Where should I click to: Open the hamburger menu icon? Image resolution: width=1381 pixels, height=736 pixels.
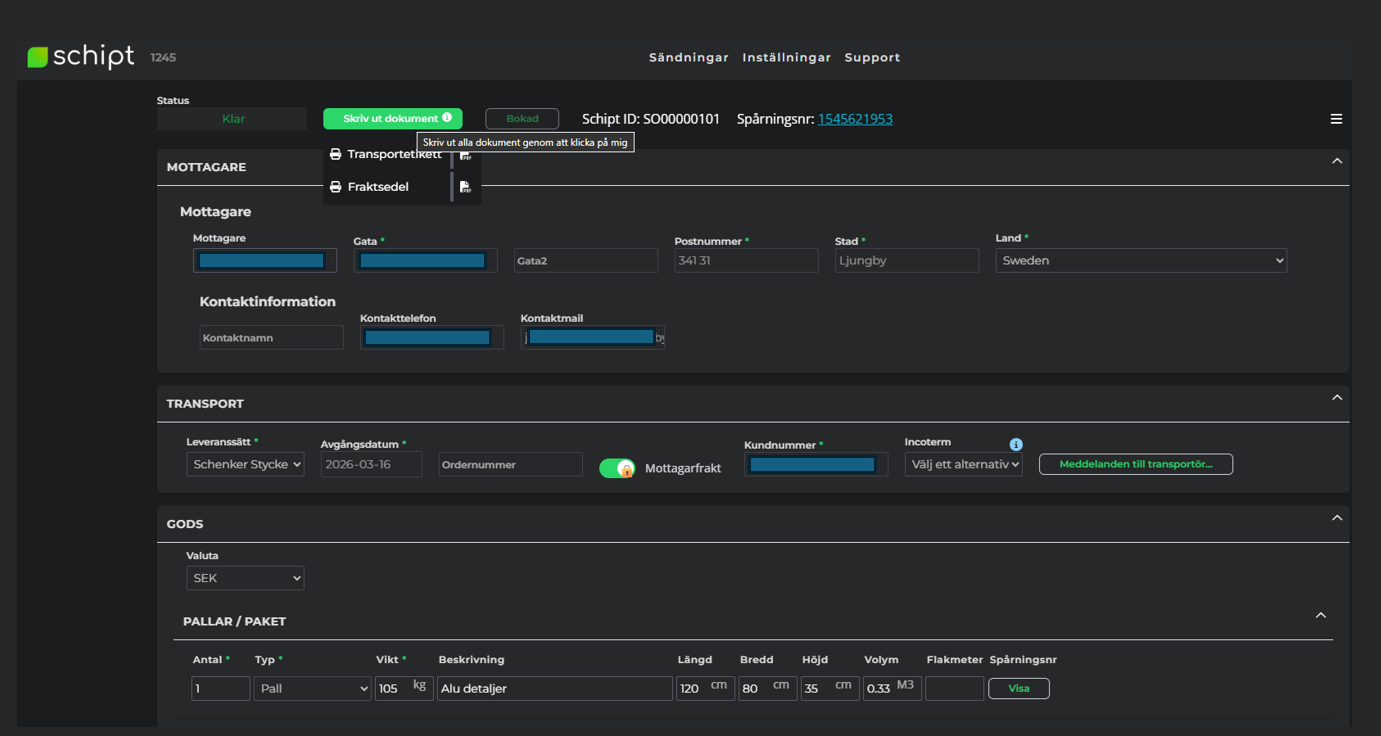pos(1336,119)
